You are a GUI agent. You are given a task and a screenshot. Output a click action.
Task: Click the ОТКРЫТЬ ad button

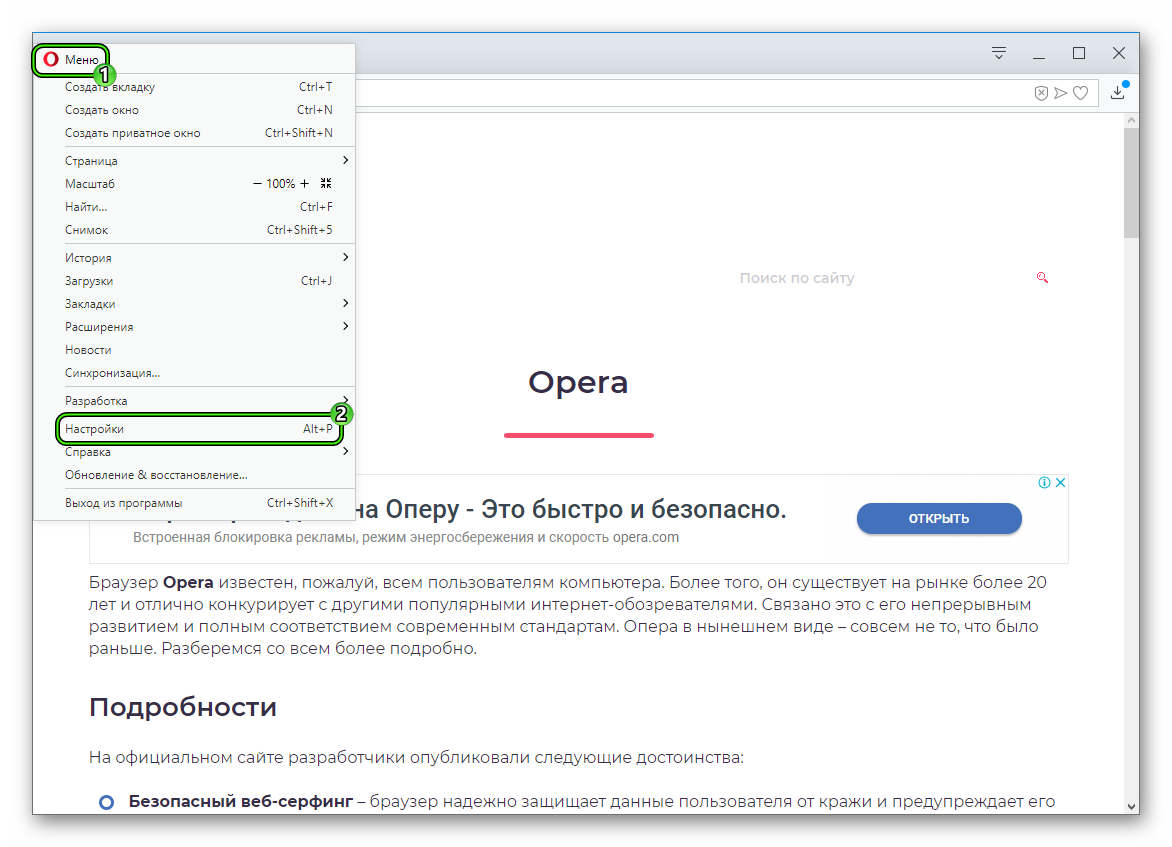[939, 518]
